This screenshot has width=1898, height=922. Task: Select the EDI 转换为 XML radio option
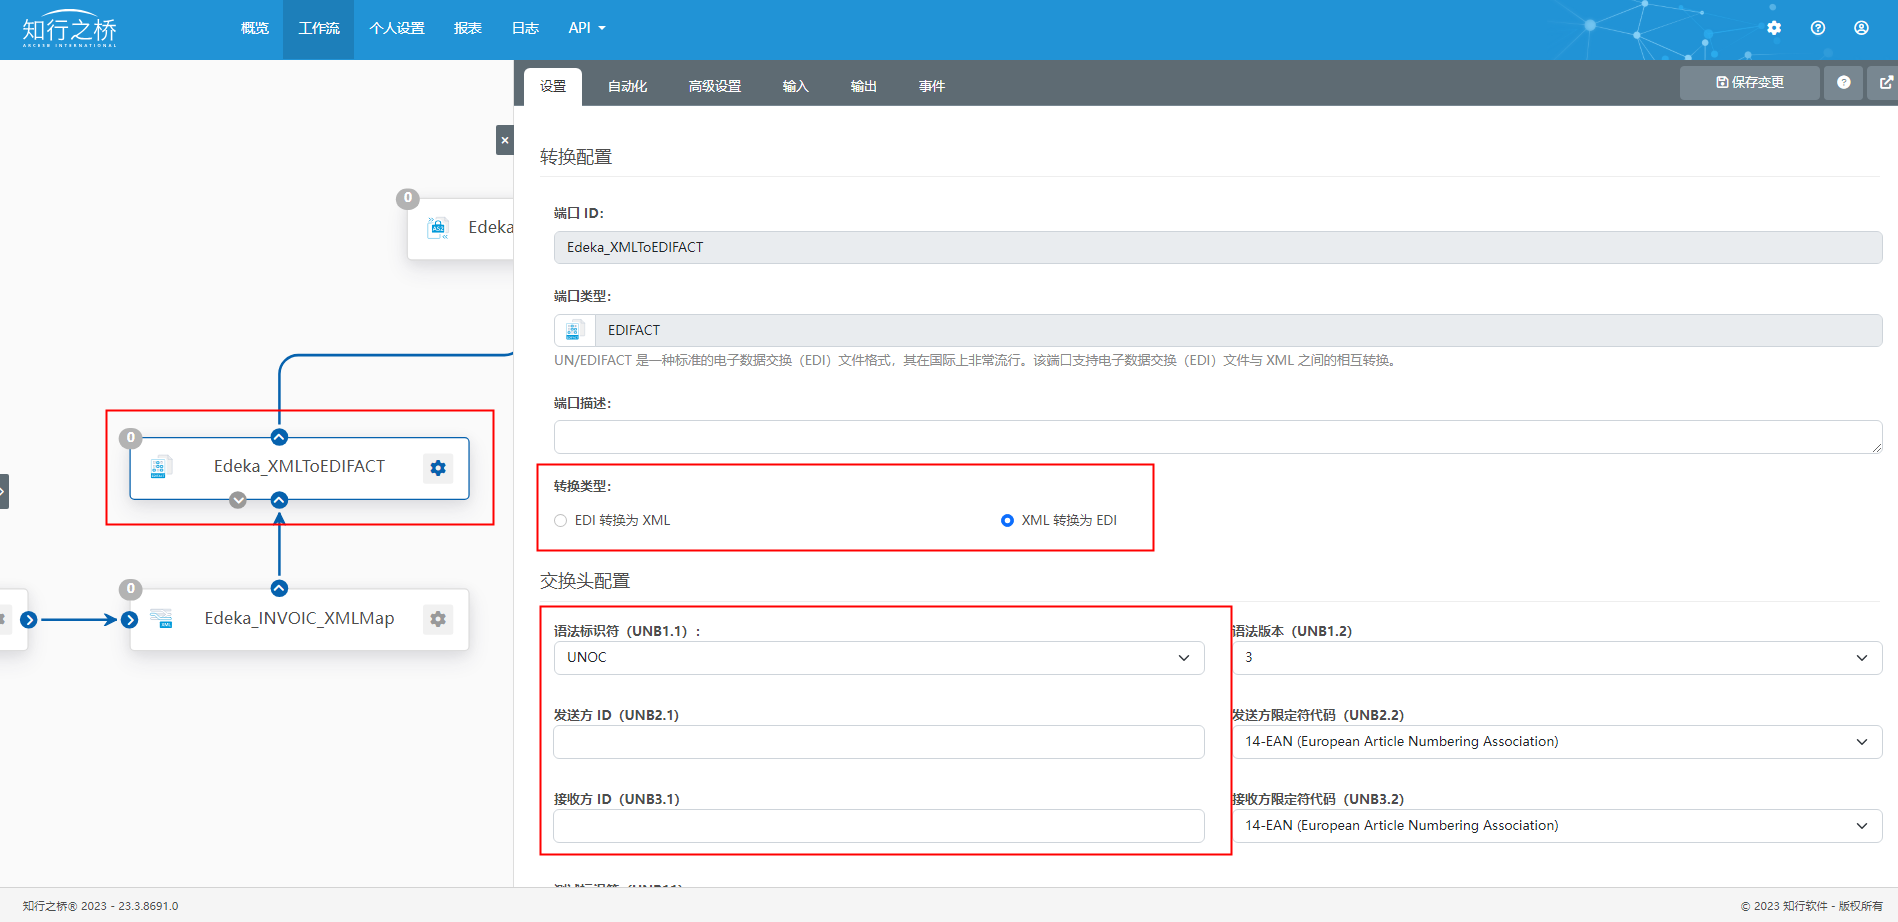pyautogui.click(x=561, y=520)
